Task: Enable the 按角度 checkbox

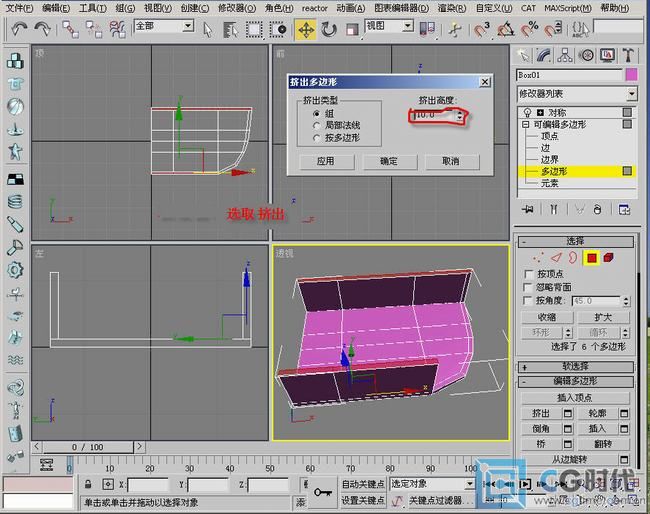Action: [528, 301]
